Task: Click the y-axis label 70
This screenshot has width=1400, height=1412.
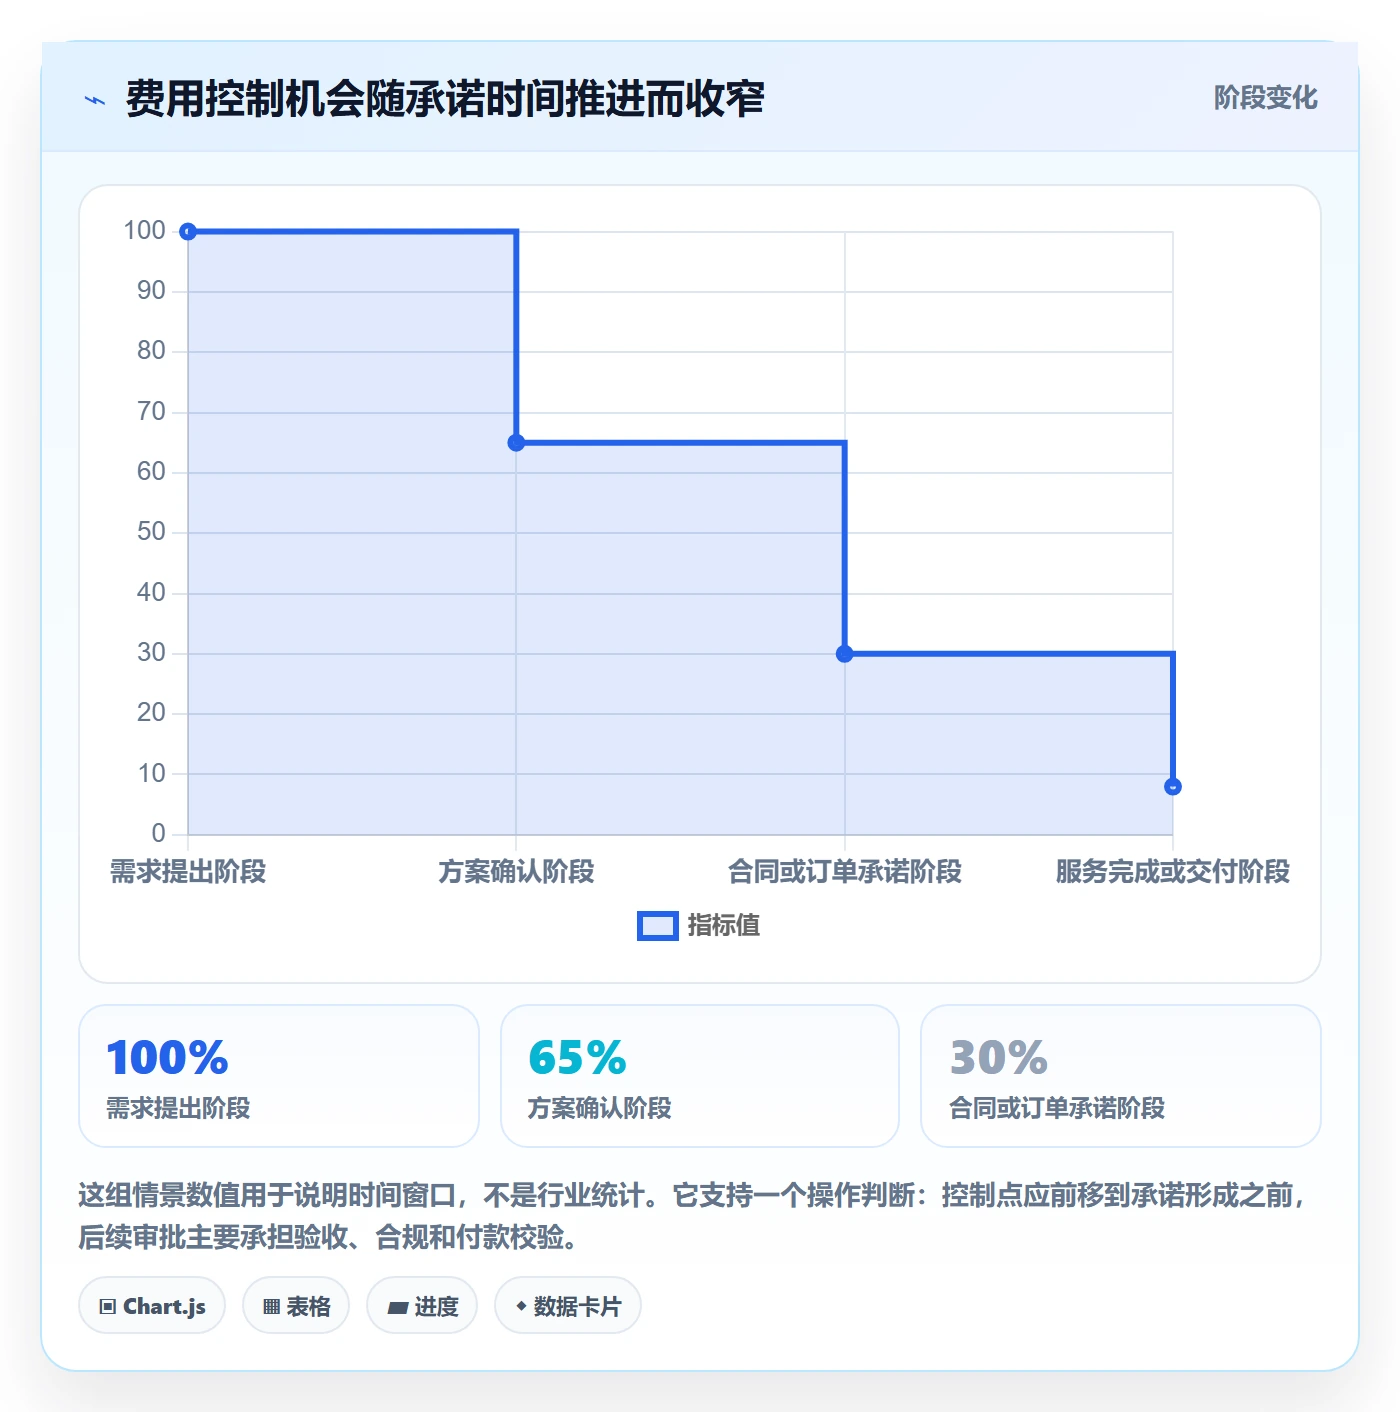Action: point(151,412)
